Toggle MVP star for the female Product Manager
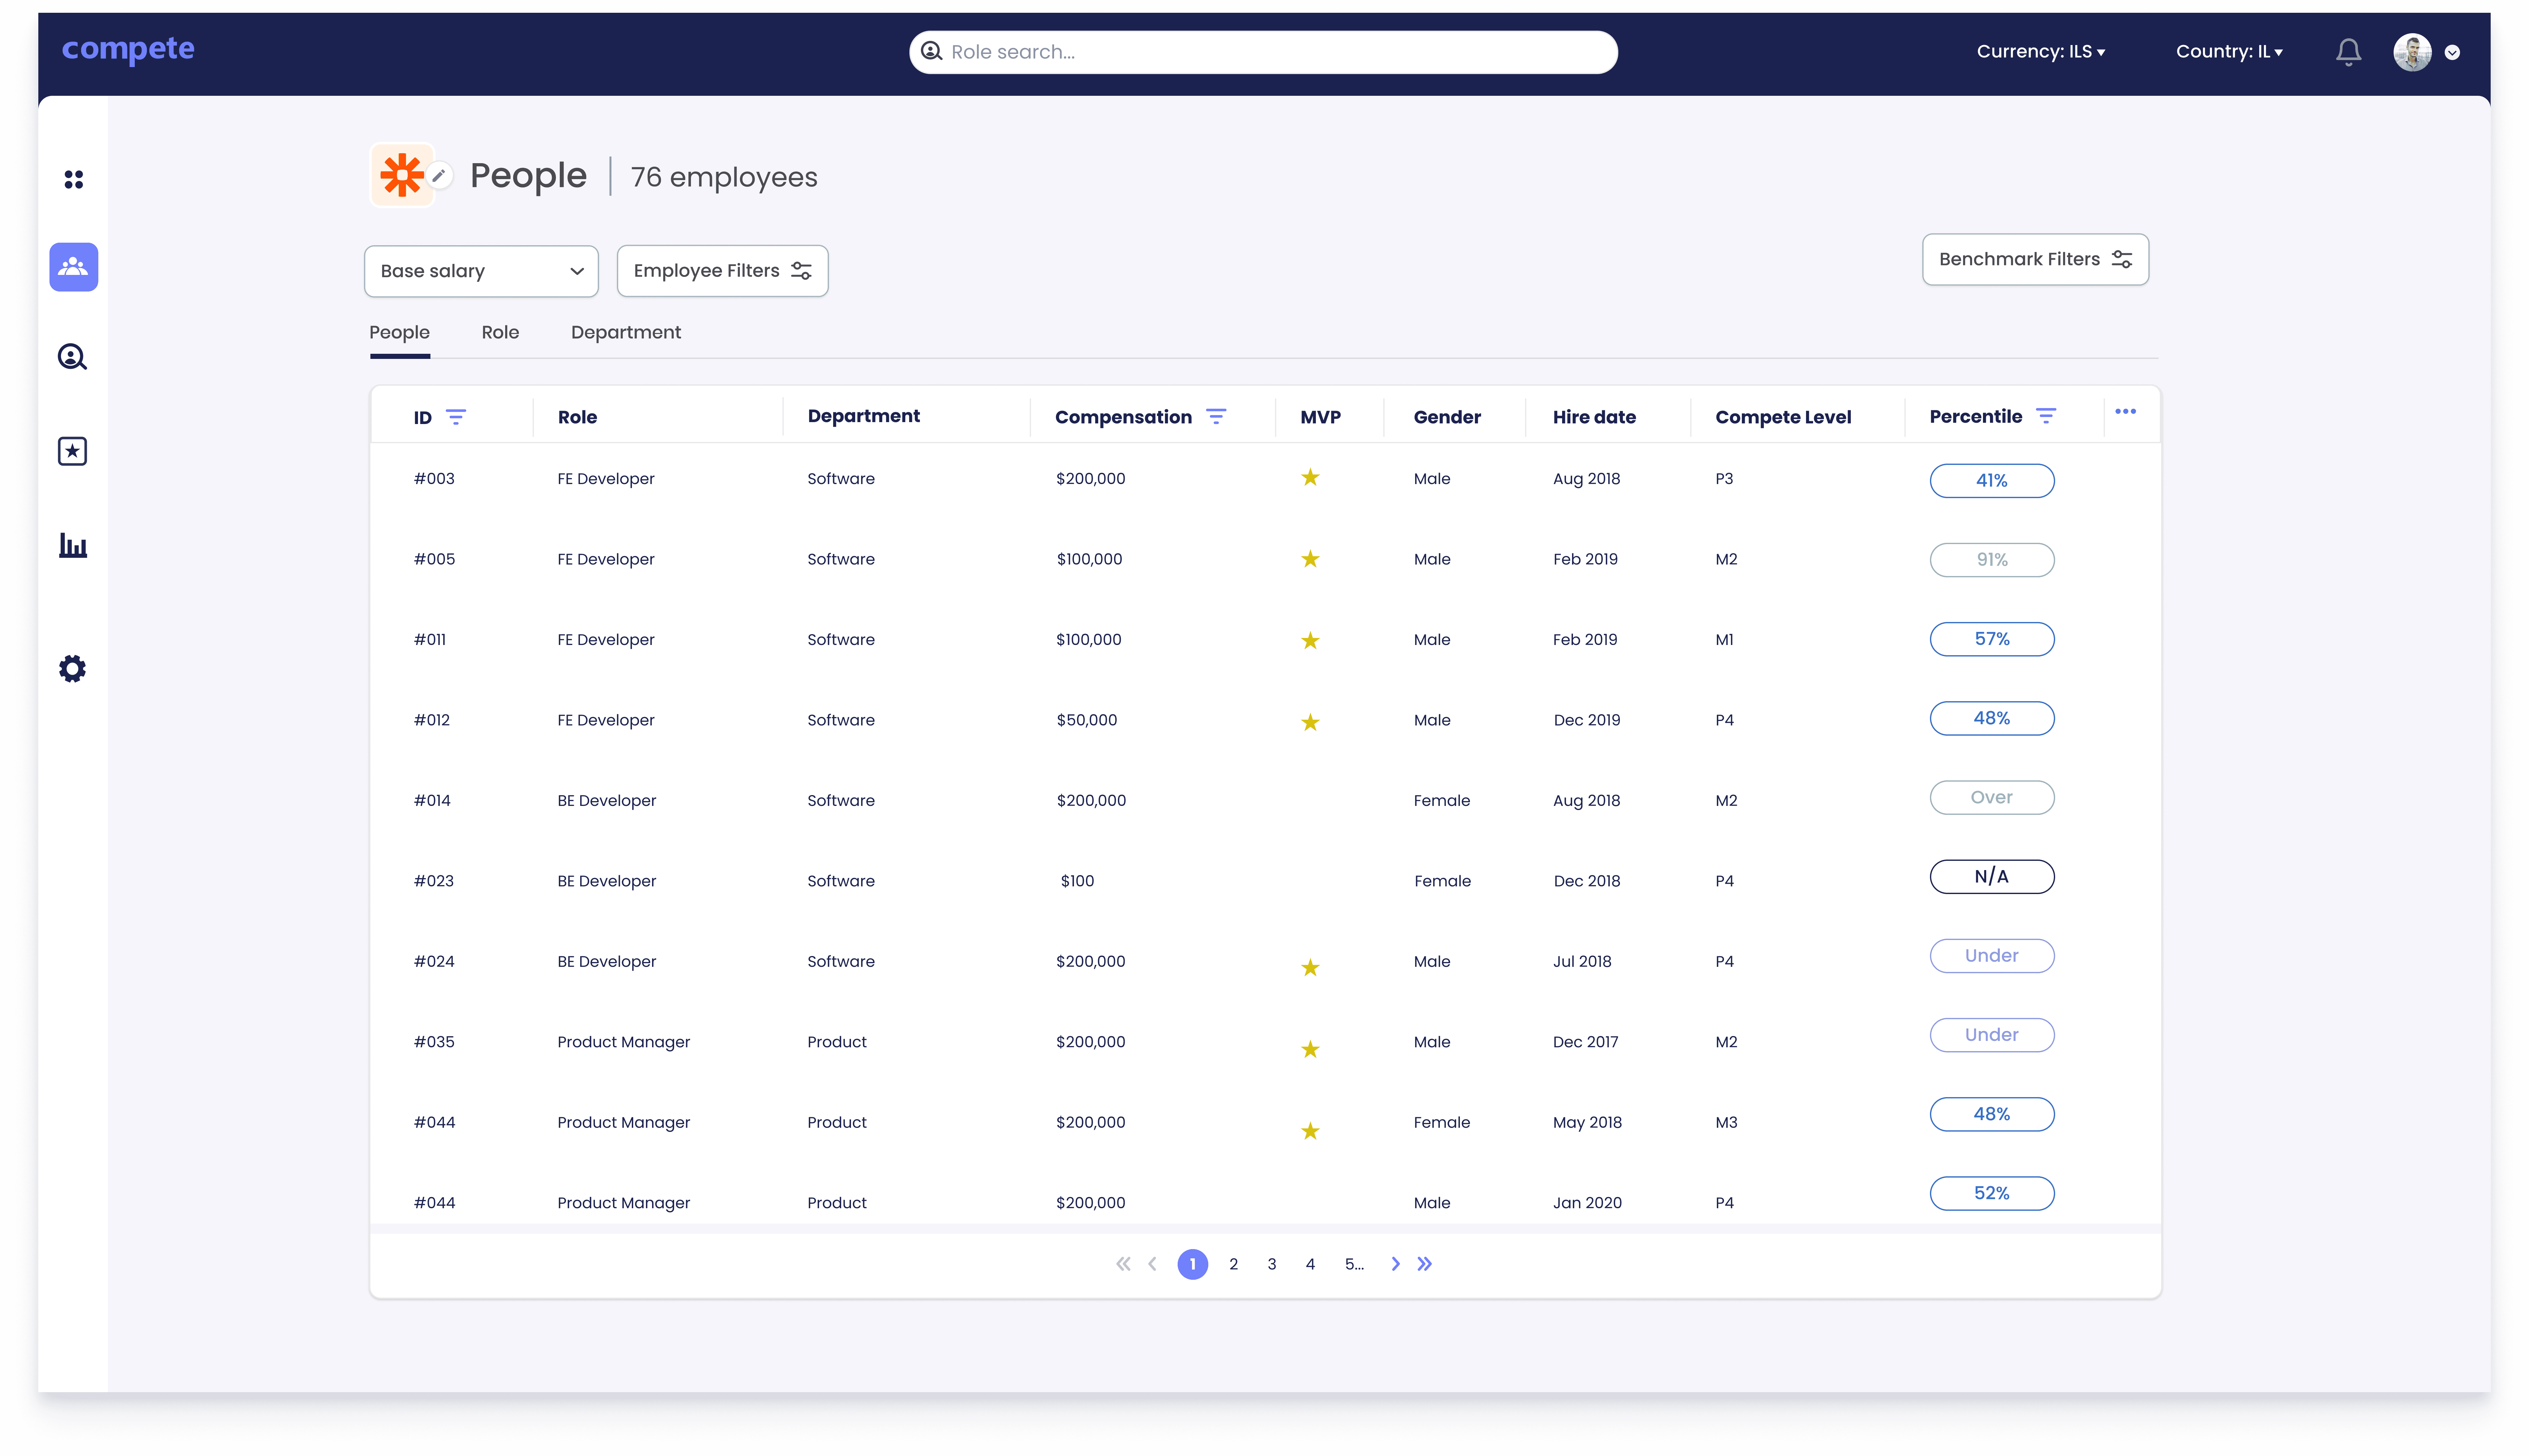Image resolution: width=2529 pixels, height=1456 pixels. pyautogui.click(x=1310, y=1131)
